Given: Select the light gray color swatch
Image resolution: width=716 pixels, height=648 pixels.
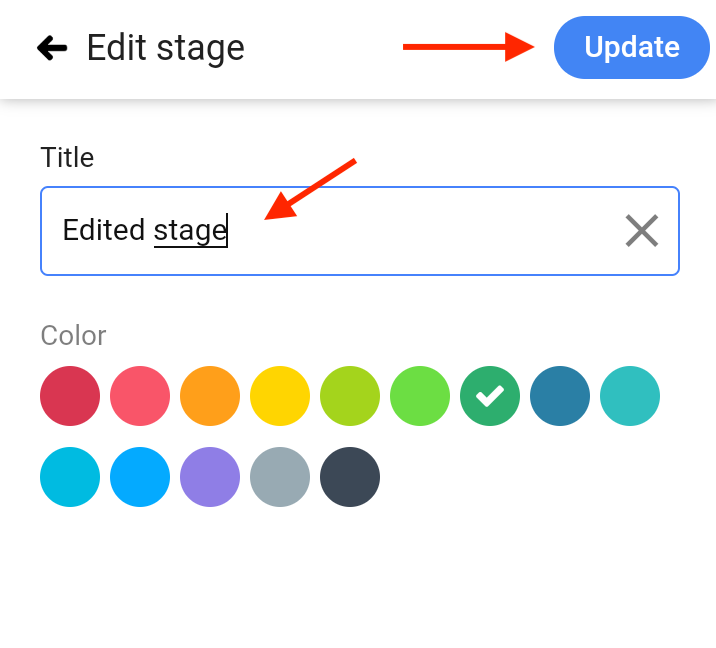Looking at the screenshot, I should click(x=280, y=477).
